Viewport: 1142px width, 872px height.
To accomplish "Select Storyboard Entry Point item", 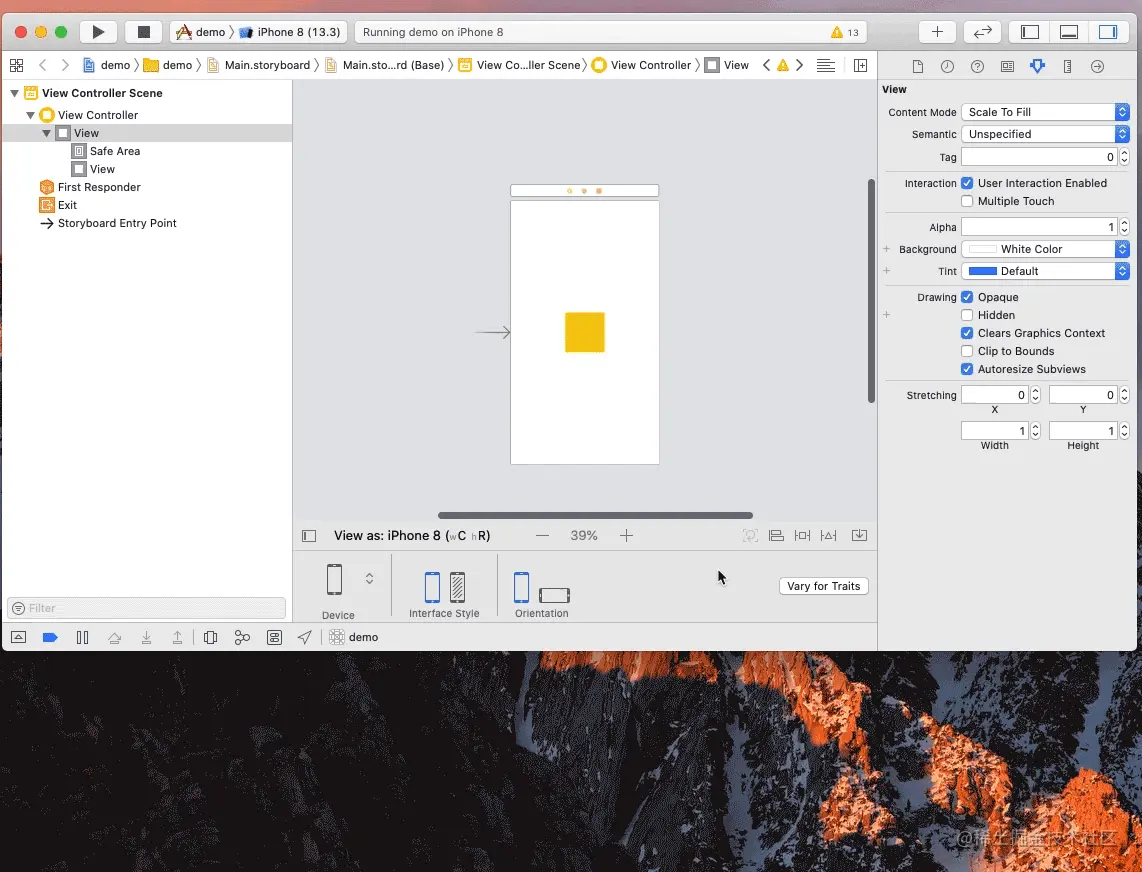I will [x=108, y=223].
